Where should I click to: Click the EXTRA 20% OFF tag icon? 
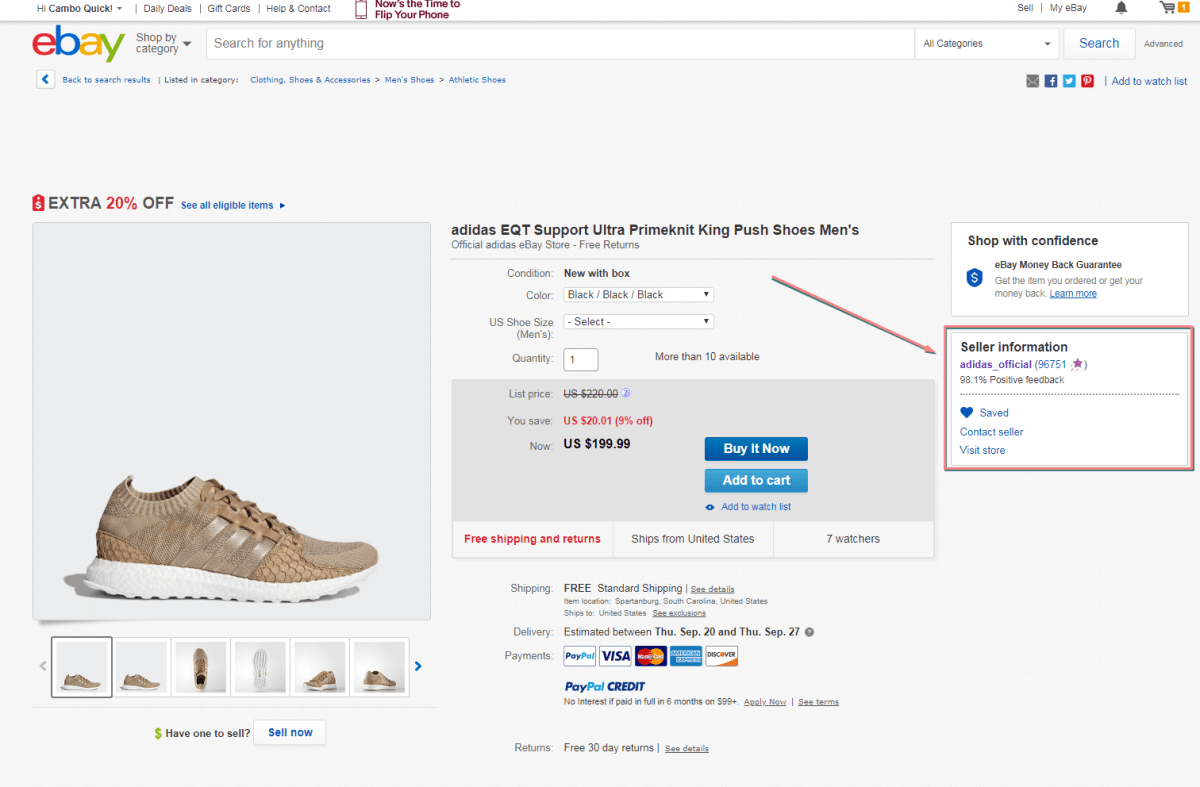[38, 203]
